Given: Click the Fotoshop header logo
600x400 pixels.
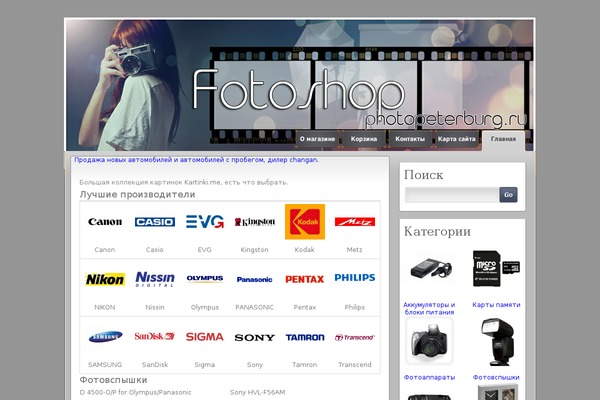Looking at the screenshot, I should coord(298,90).
